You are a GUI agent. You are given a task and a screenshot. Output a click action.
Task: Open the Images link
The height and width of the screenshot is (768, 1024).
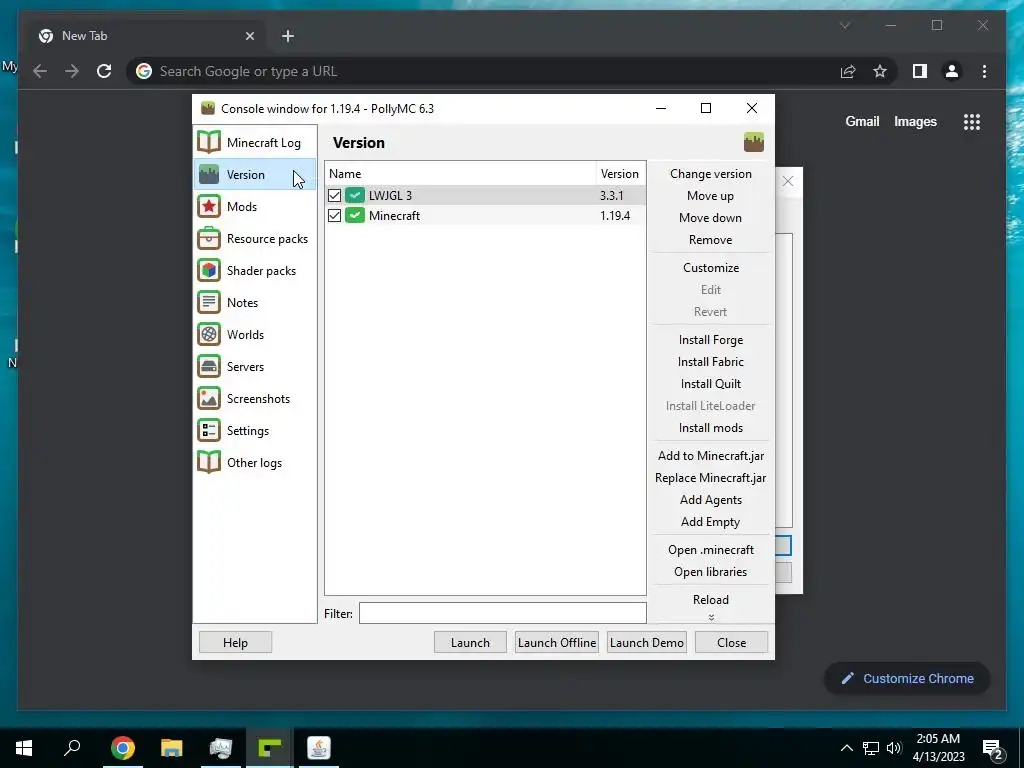(915, 121)
